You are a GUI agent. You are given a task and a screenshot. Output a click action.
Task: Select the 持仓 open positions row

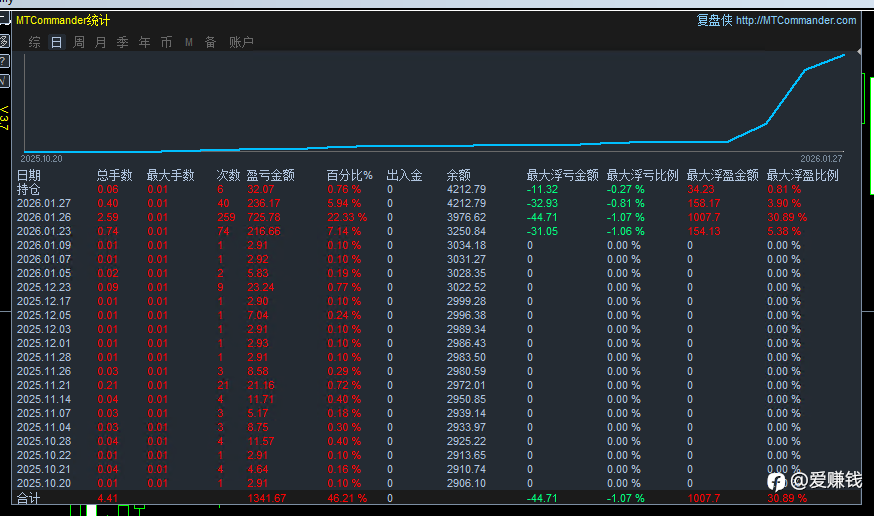point(436,189)
